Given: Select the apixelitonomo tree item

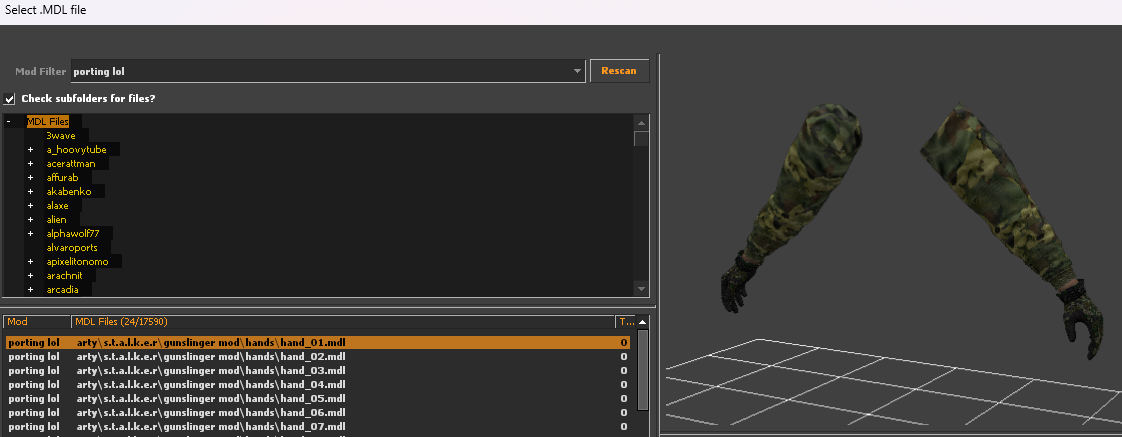Looking at the screenshot, I should 77,262.
